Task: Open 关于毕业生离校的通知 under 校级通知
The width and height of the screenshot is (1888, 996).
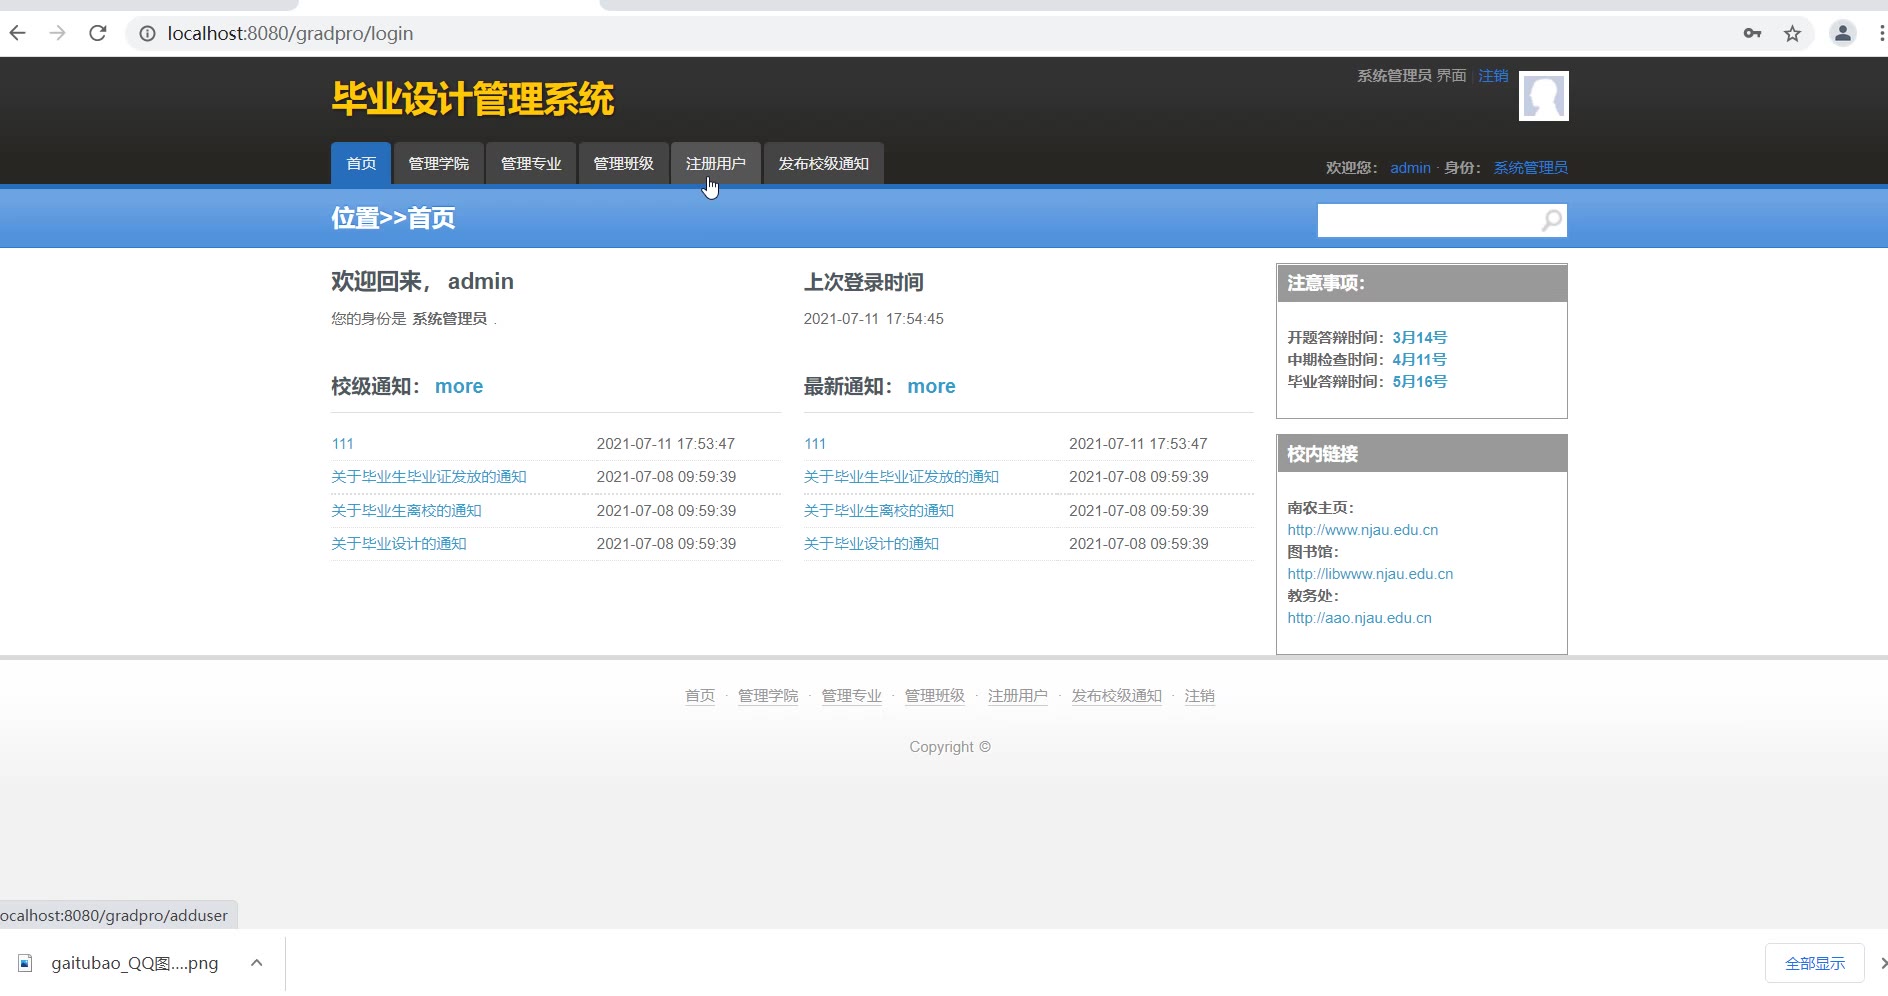Action: pyautogui.click(x=406, y=511)
